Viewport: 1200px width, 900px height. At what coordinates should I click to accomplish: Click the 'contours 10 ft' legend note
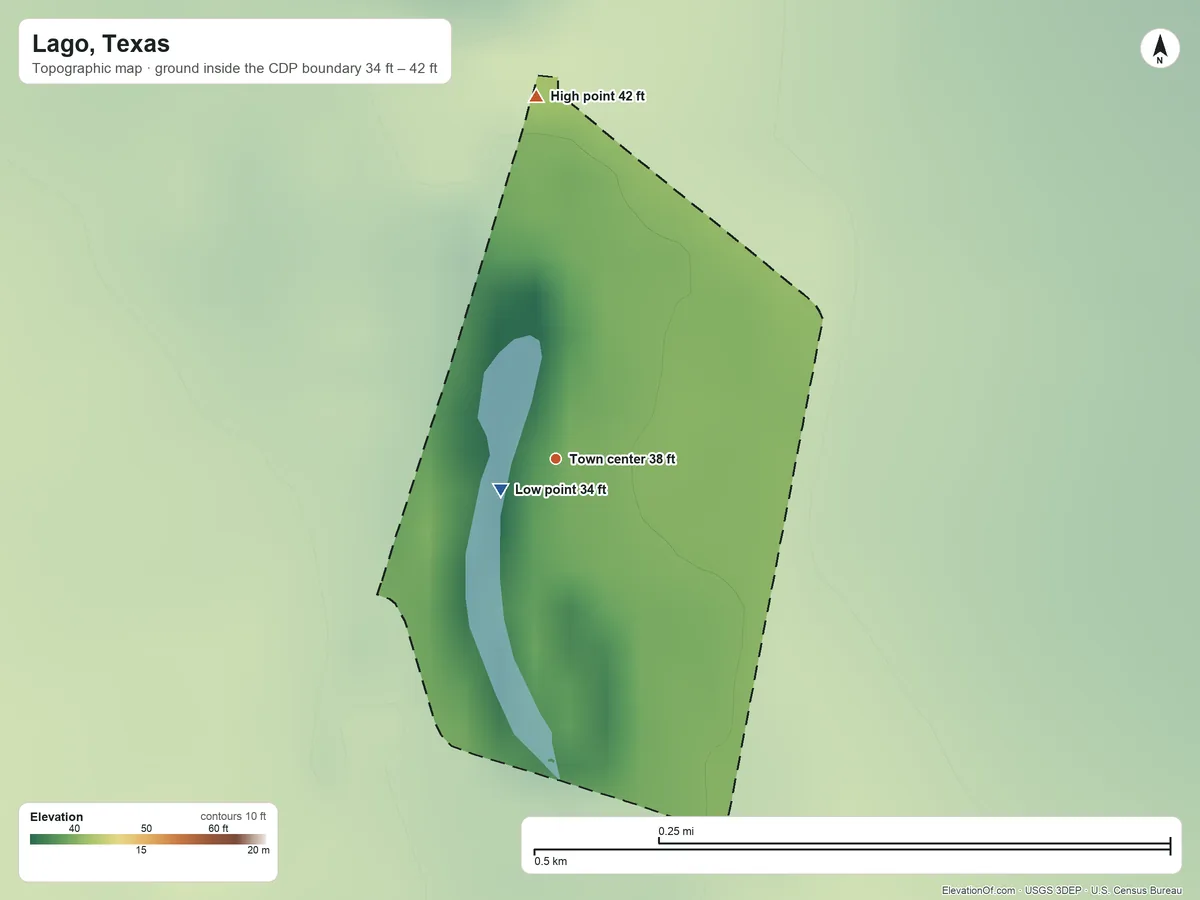pyautogui.click(x=233, y=817)
